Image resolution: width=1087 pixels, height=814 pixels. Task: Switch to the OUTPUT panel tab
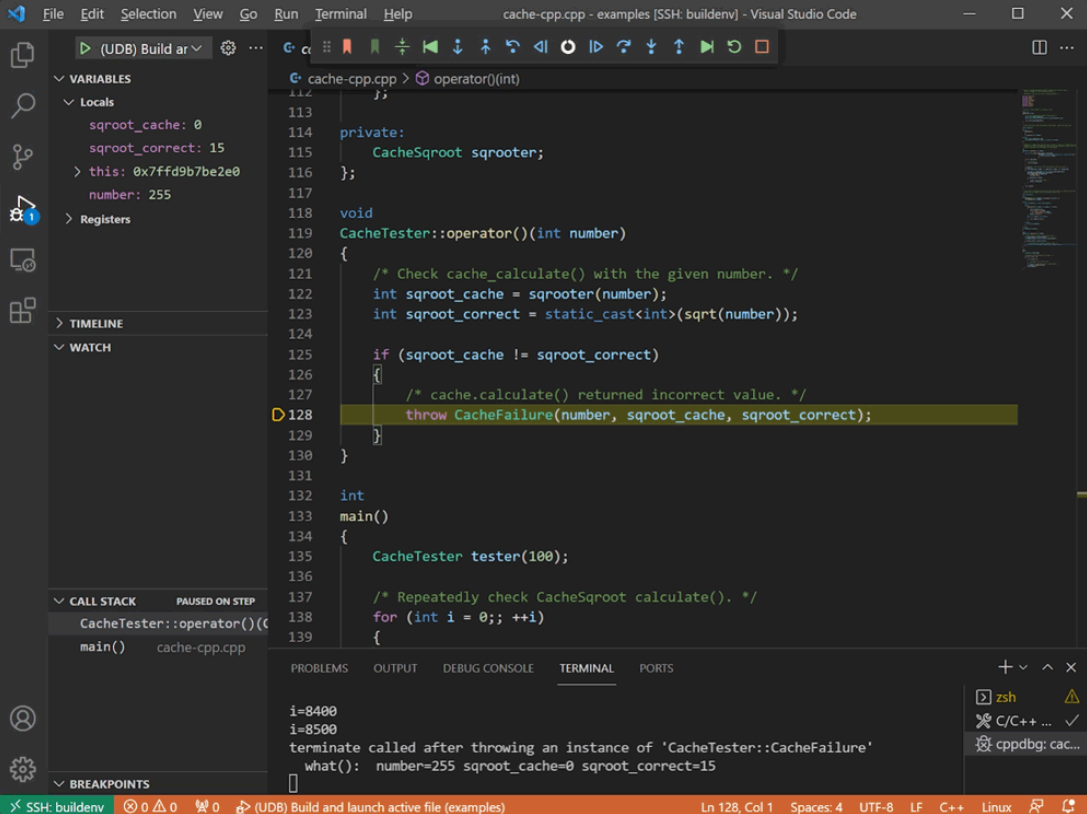395,668
